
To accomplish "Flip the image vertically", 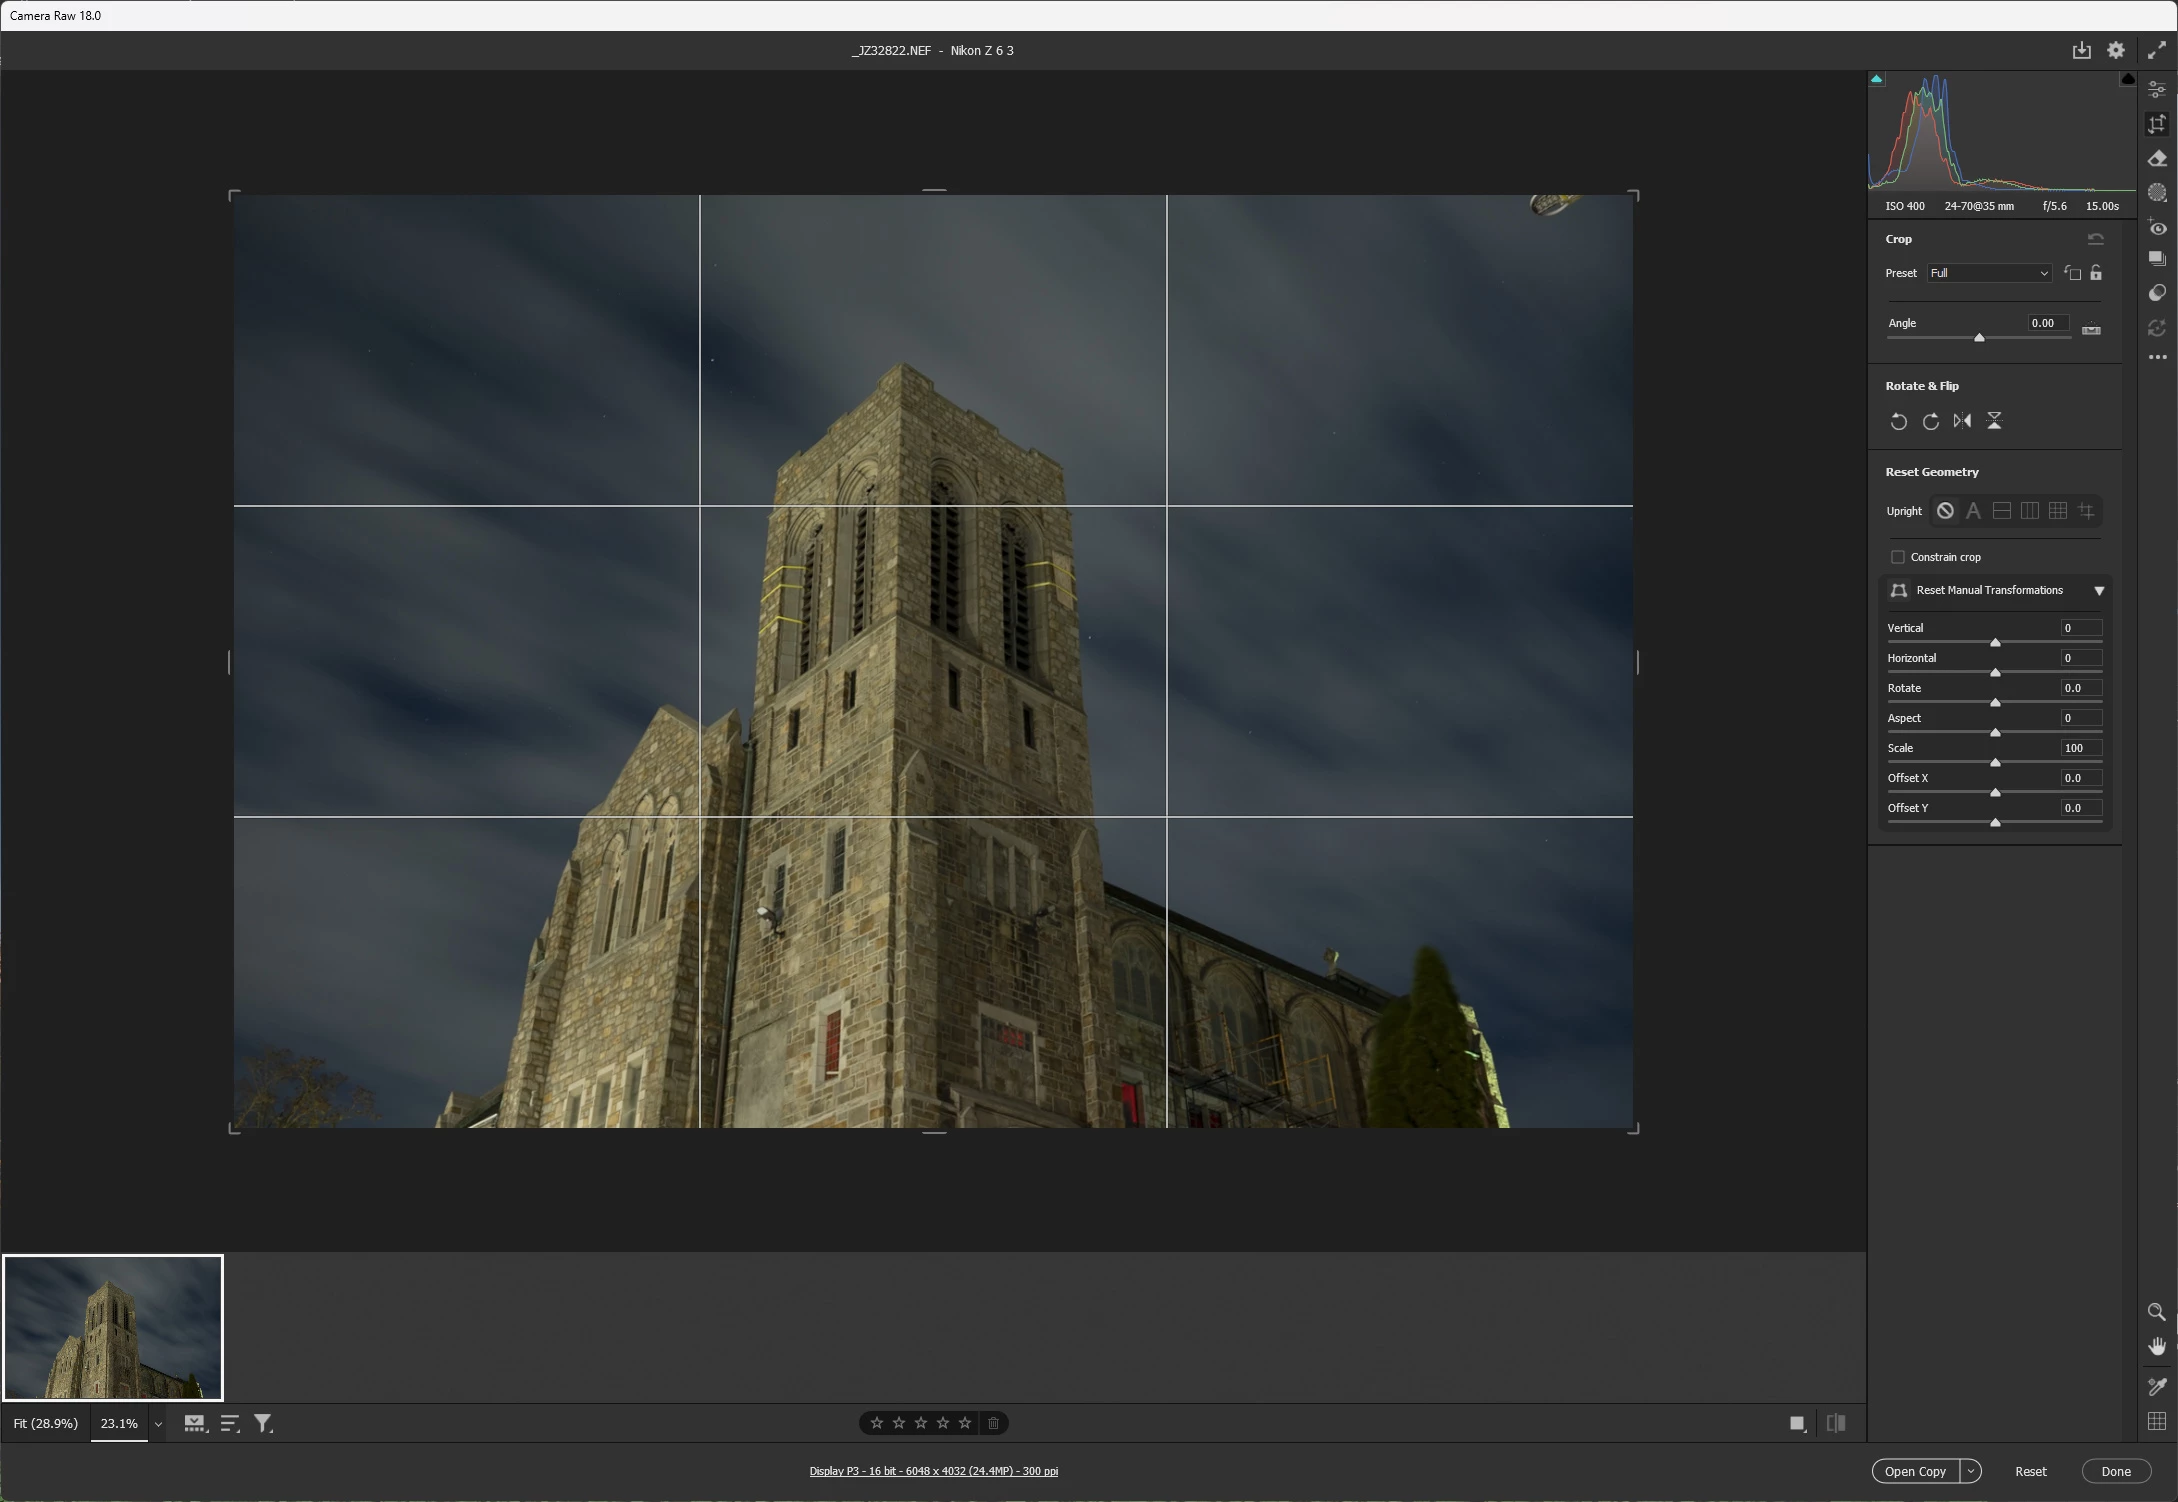I will point(1994,421).
